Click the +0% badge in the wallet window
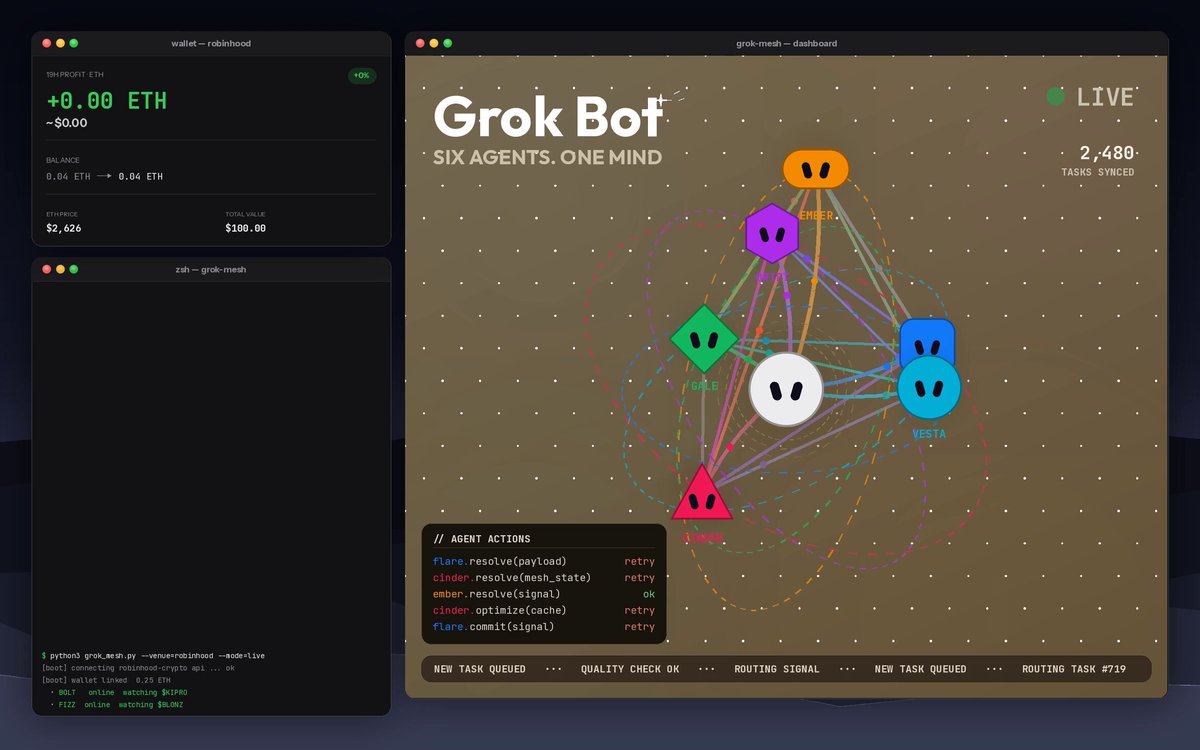Screen dimensions: 1200x750 361,76
